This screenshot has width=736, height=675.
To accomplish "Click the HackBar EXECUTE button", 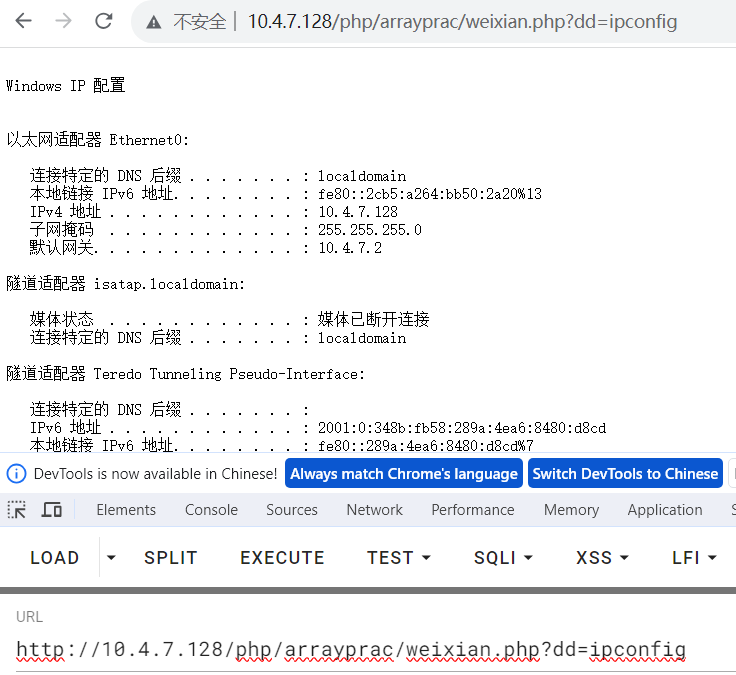I will point(282,558).
